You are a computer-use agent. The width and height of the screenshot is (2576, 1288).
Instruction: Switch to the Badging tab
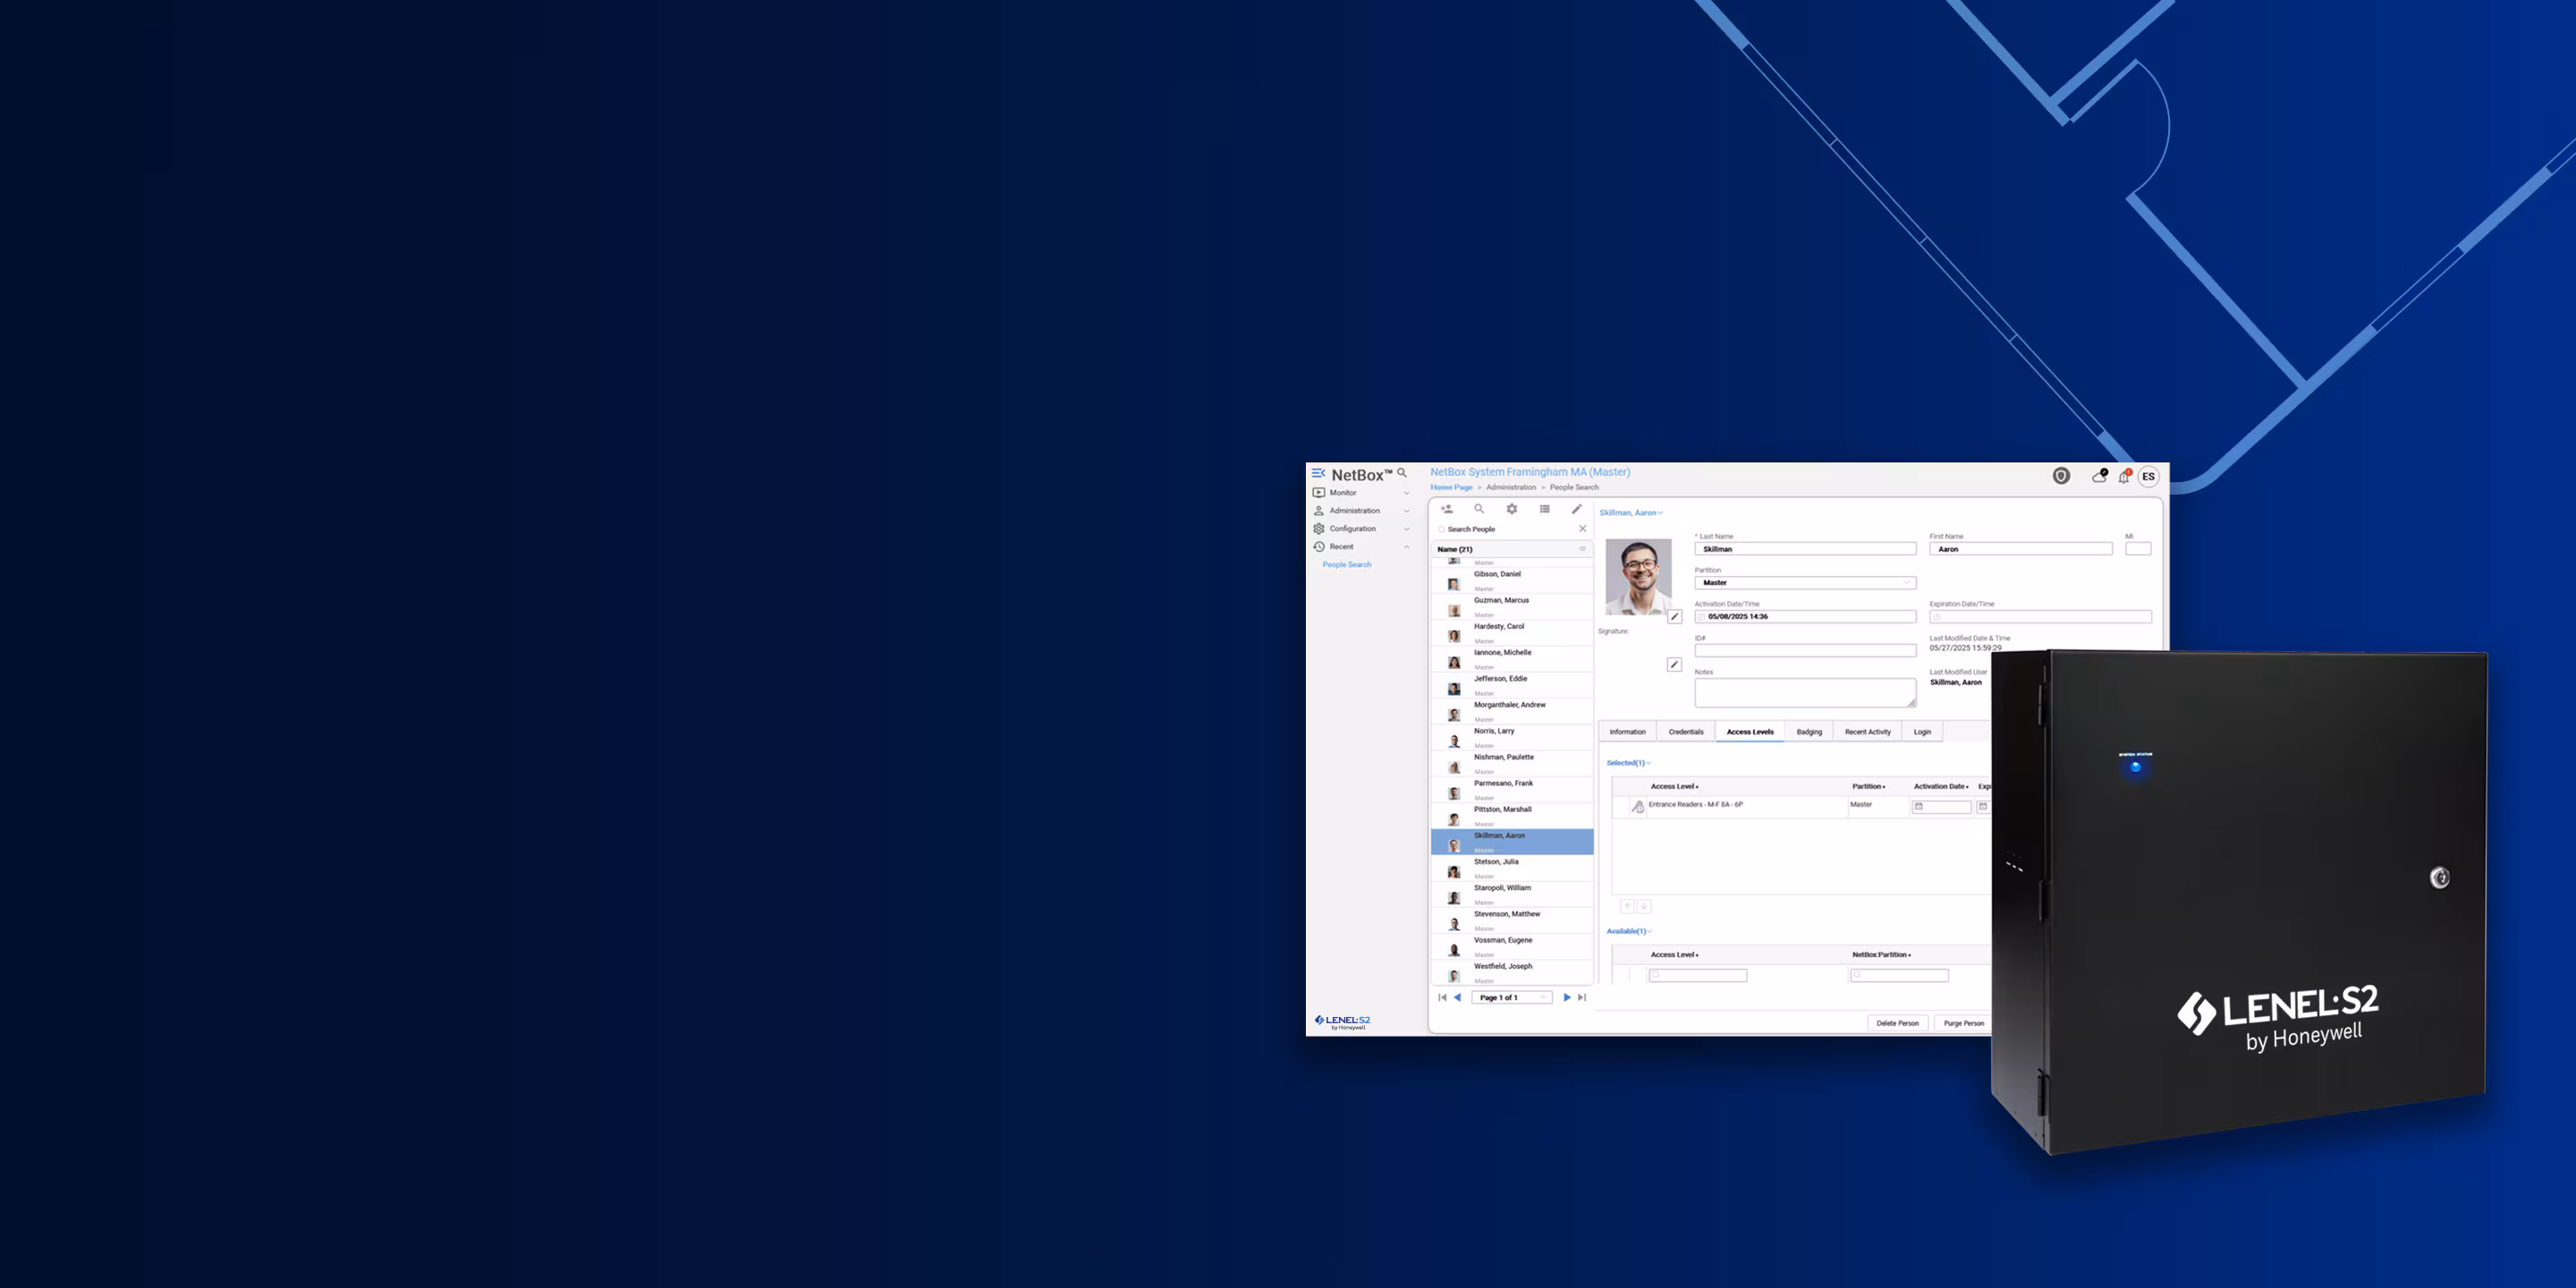pyautogui.click(x=1809, y=732)
